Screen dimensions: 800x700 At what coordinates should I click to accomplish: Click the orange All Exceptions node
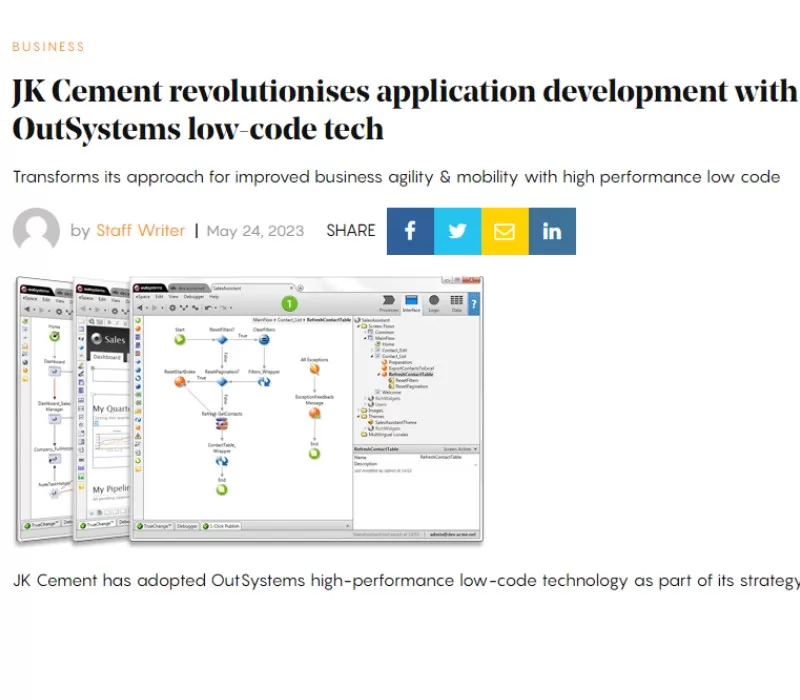click(314, 369)
